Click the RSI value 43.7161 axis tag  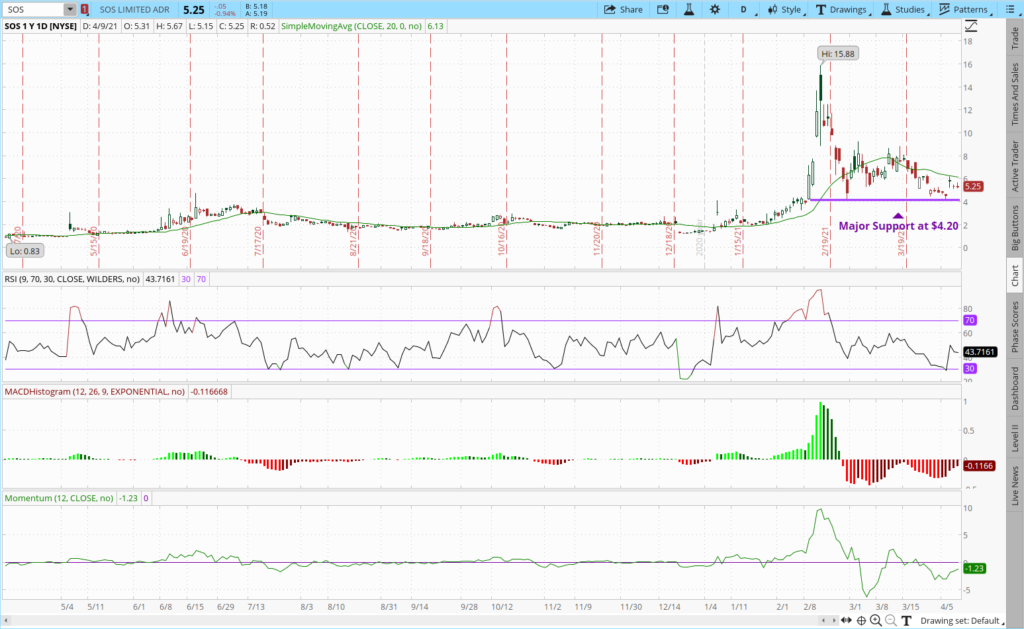980,352
